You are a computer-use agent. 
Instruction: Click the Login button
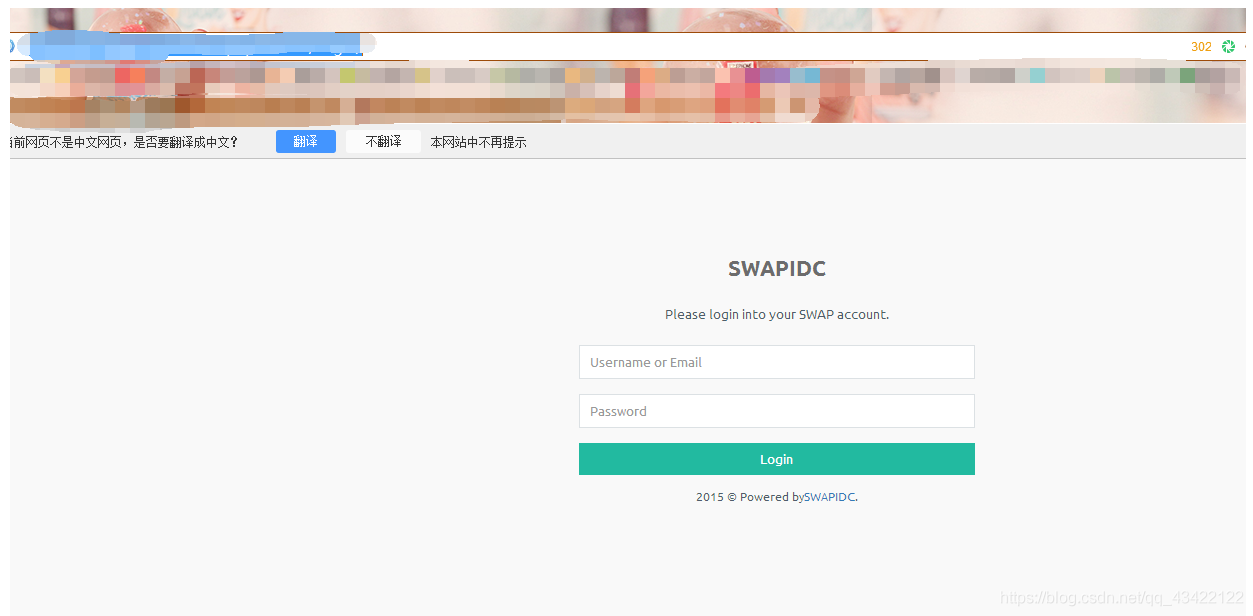[776, 459]
